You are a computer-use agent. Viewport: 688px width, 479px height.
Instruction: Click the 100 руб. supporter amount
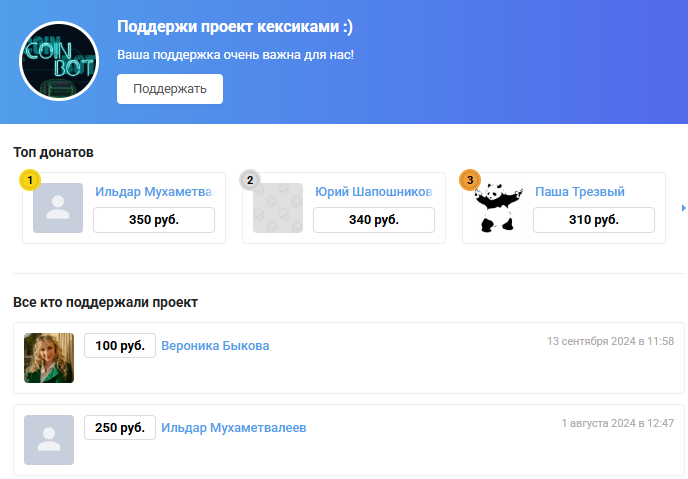pos(120,346)
